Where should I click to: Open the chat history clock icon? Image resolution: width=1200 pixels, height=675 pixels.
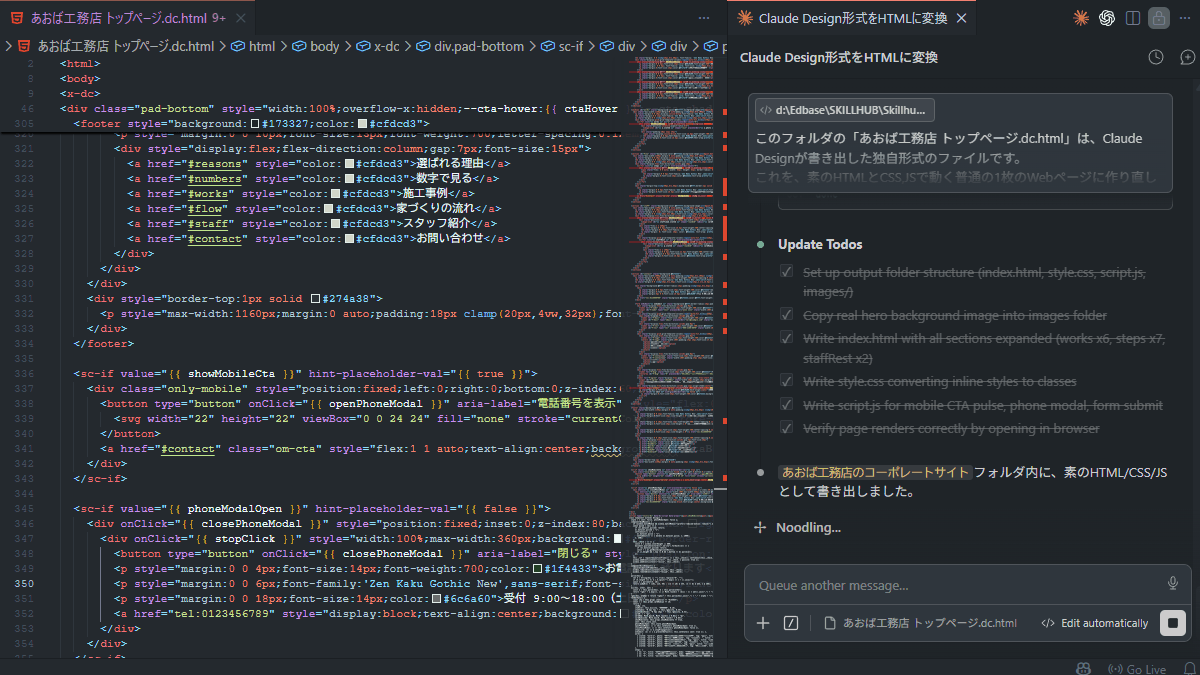click(1156, 58)
